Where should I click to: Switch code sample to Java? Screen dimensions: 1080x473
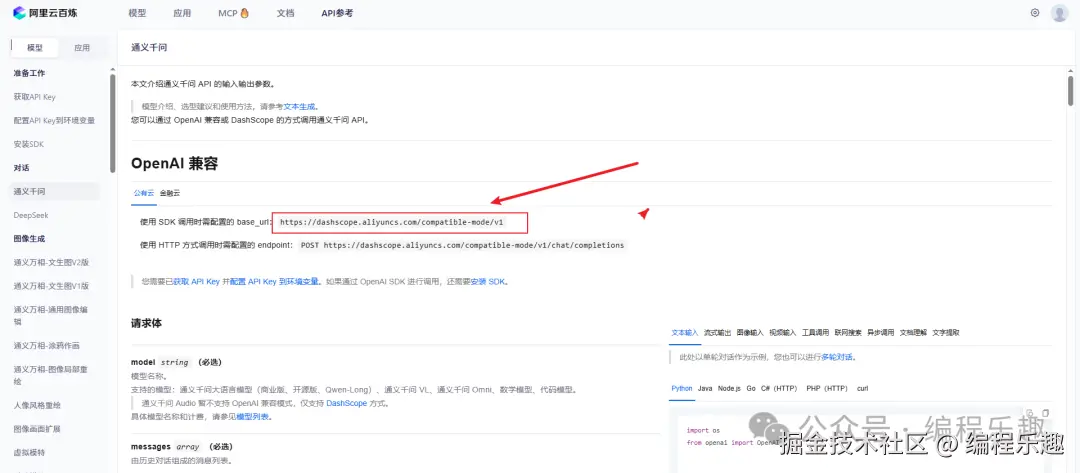705,388
